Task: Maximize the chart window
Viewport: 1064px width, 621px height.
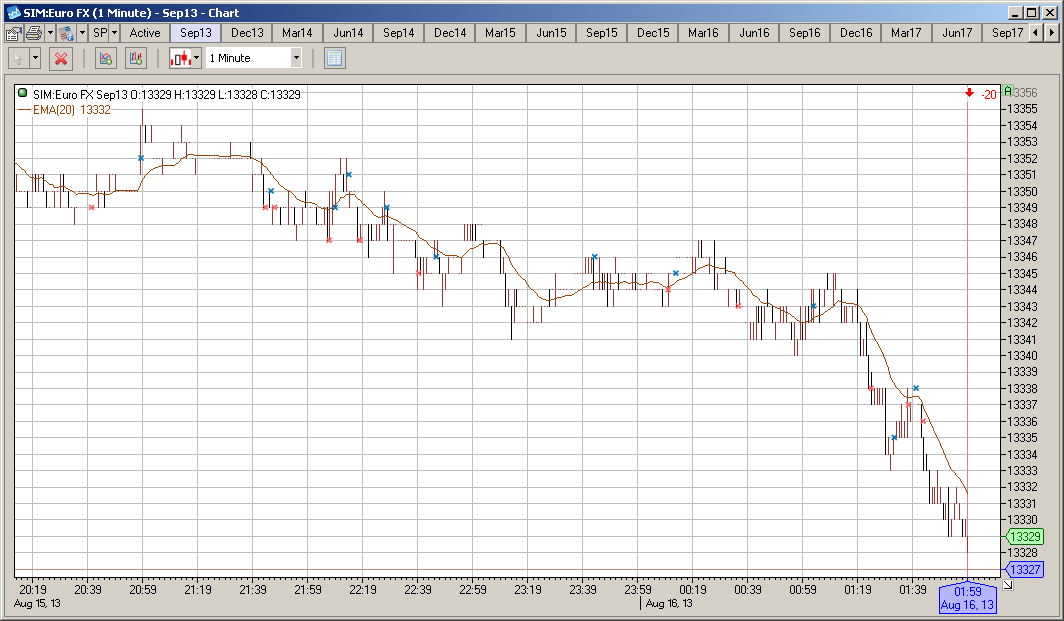Action: point(1031,12)
